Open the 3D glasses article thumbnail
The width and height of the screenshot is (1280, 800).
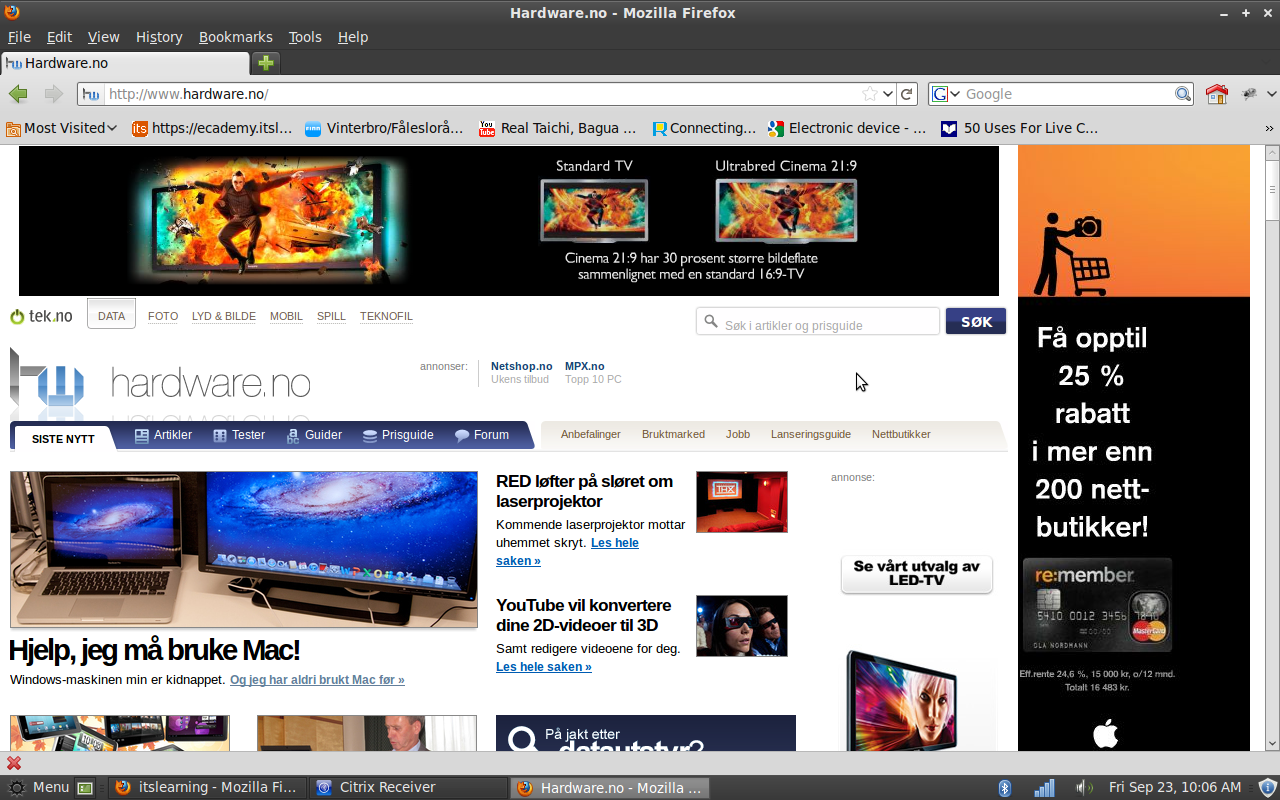click(742, 626)
